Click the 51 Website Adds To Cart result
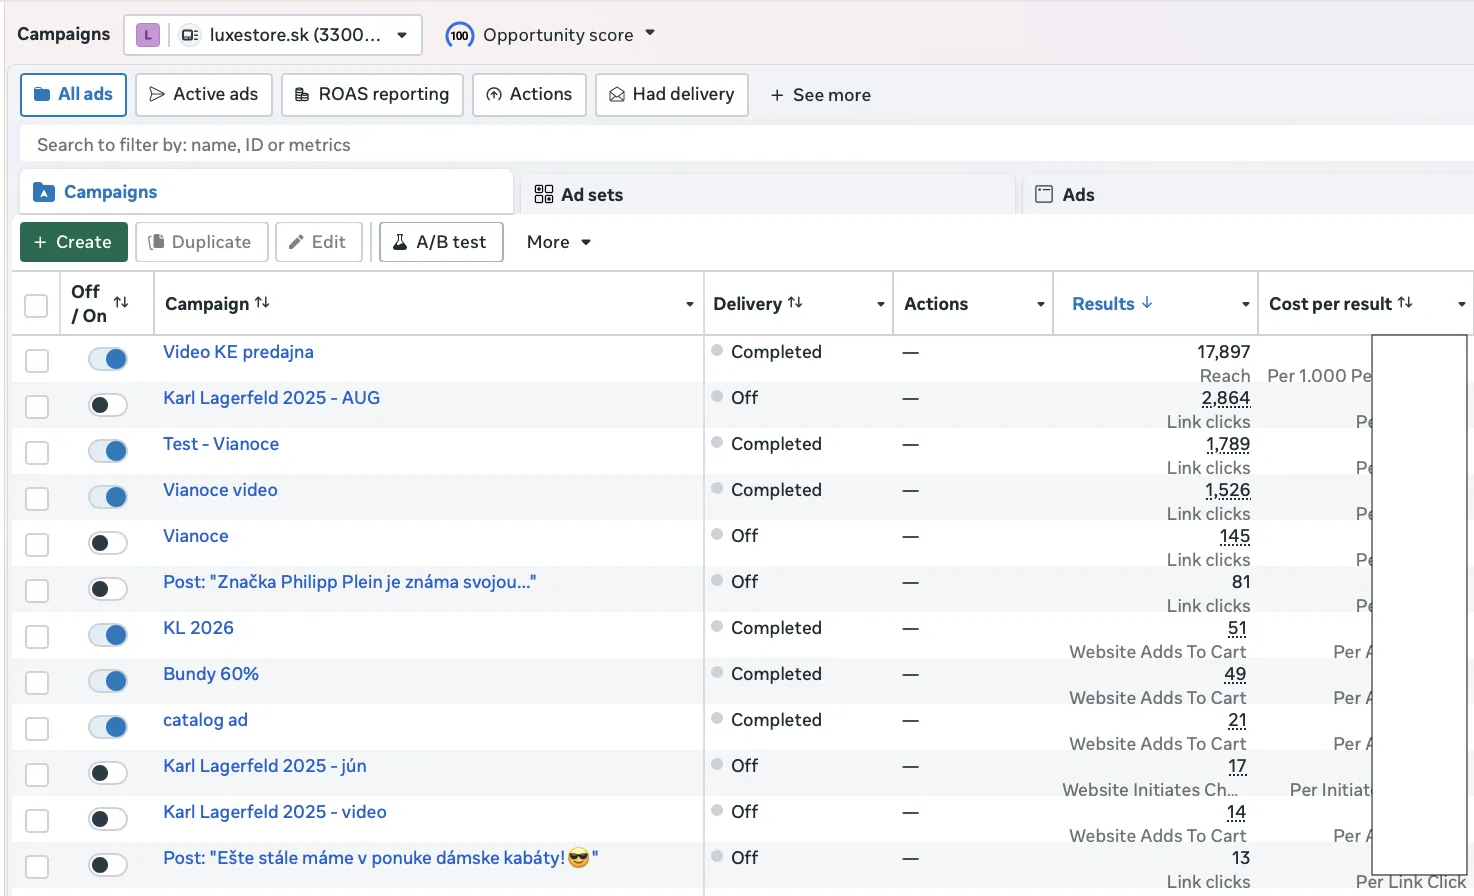This screenshot has width=1474, height=896. [x=1237, y=628]
